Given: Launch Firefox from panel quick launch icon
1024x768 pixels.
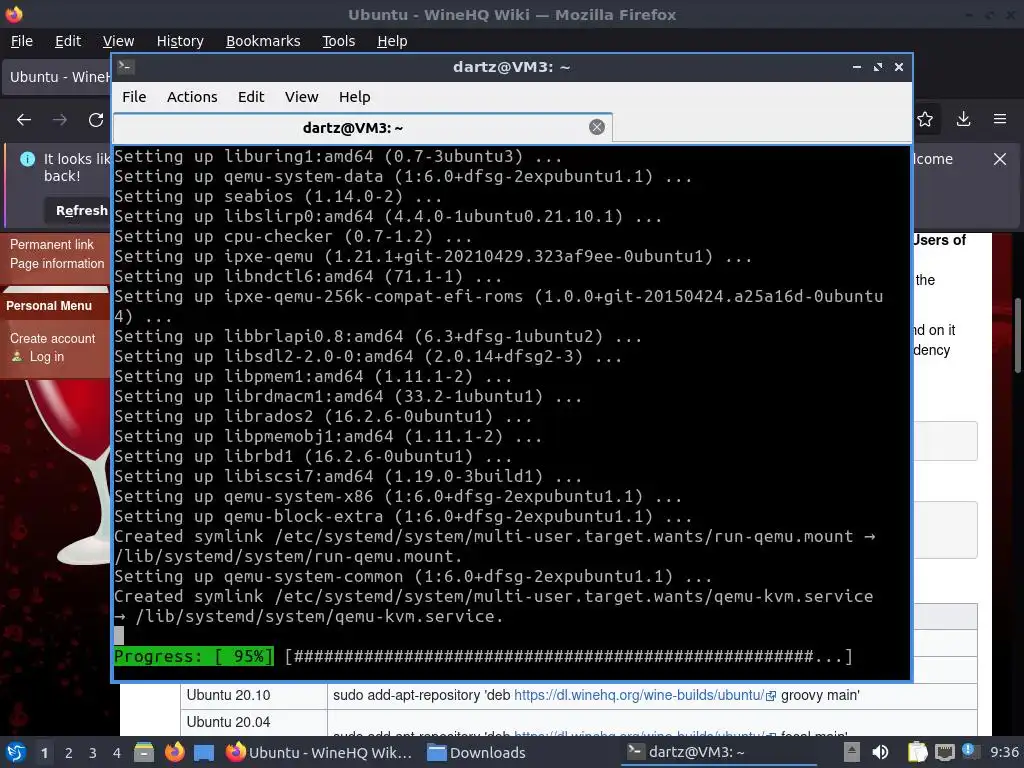Looking at the screenshot, I should (x=174, y=752).
